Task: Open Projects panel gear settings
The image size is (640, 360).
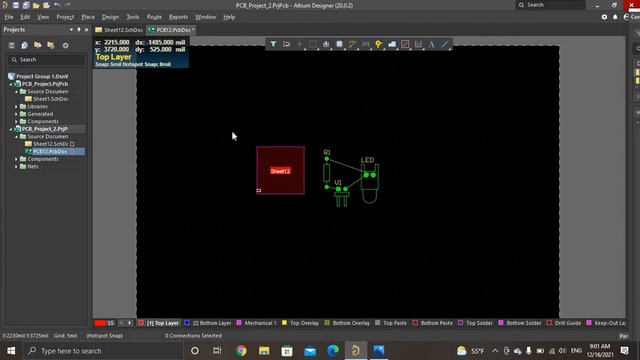Action: (x=65, y=45)
